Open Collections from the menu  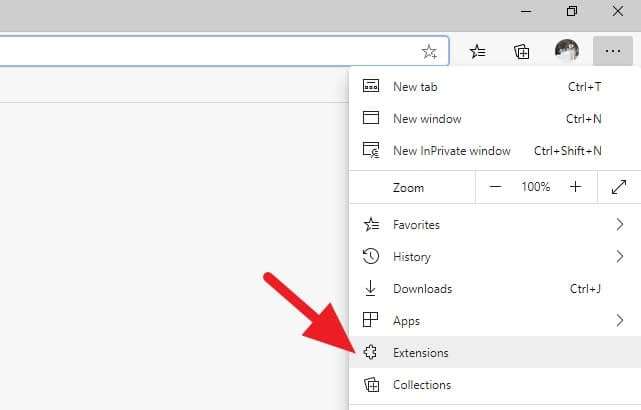pyautogui.click(x=495, y=385)
